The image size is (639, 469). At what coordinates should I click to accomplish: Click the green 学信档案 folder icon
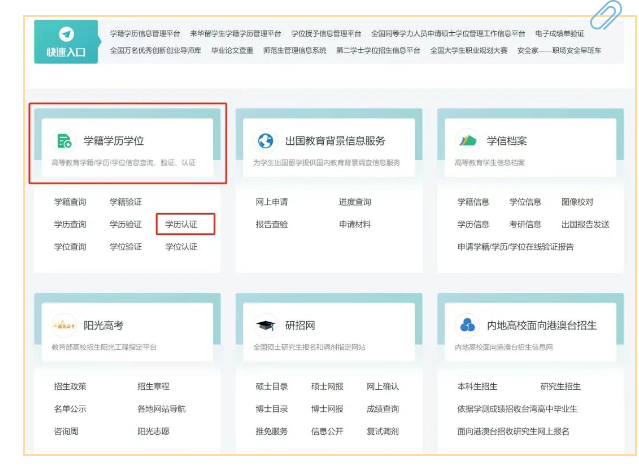coord(468,140)
